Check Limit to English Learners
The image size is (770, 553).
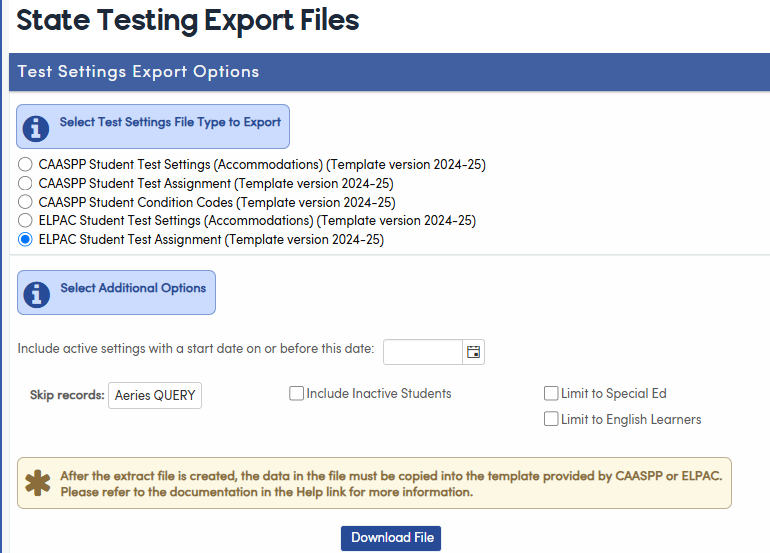[551, 419]
